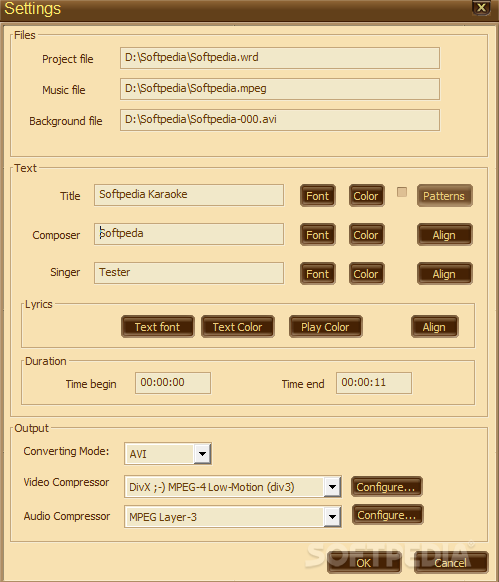Click the Music file path field
This screenshot has height=582, width=499.
point(280,89)
